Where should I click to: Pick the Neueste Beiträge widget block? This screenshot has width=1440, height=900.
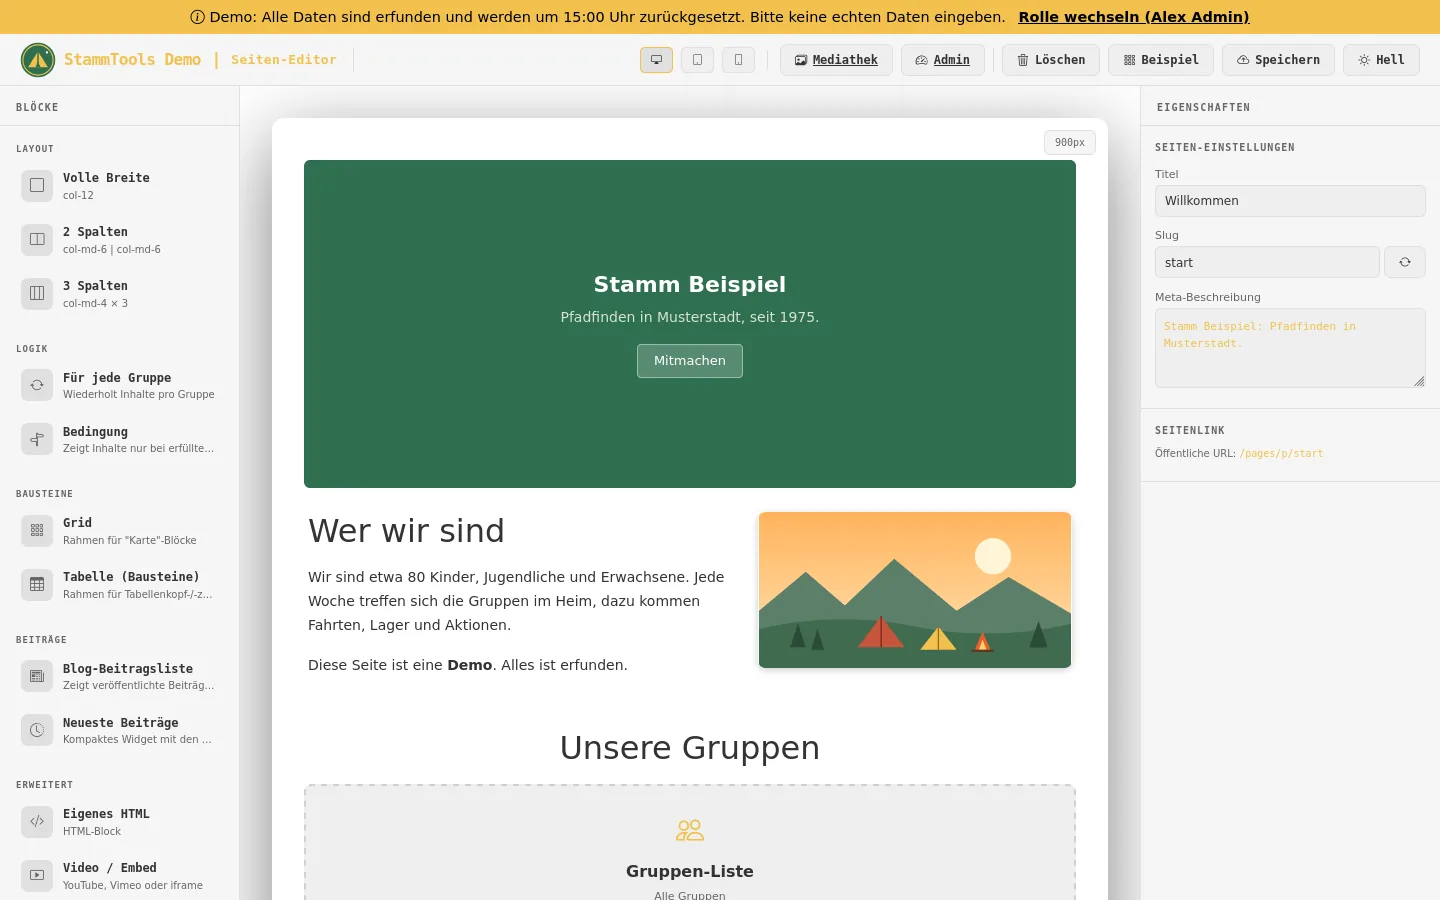(x=120, y=730)
